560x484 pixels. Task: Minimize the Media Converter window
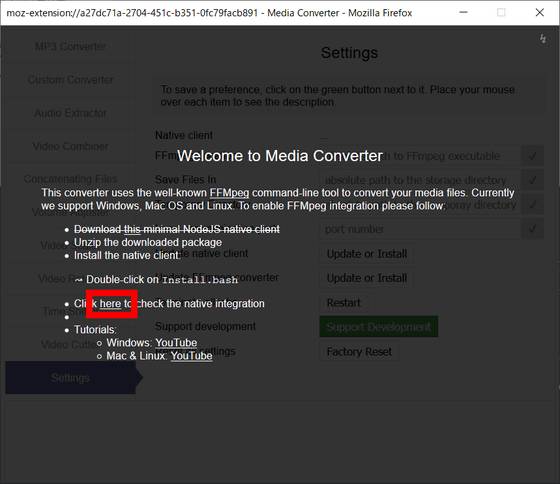tap(463, 13)
